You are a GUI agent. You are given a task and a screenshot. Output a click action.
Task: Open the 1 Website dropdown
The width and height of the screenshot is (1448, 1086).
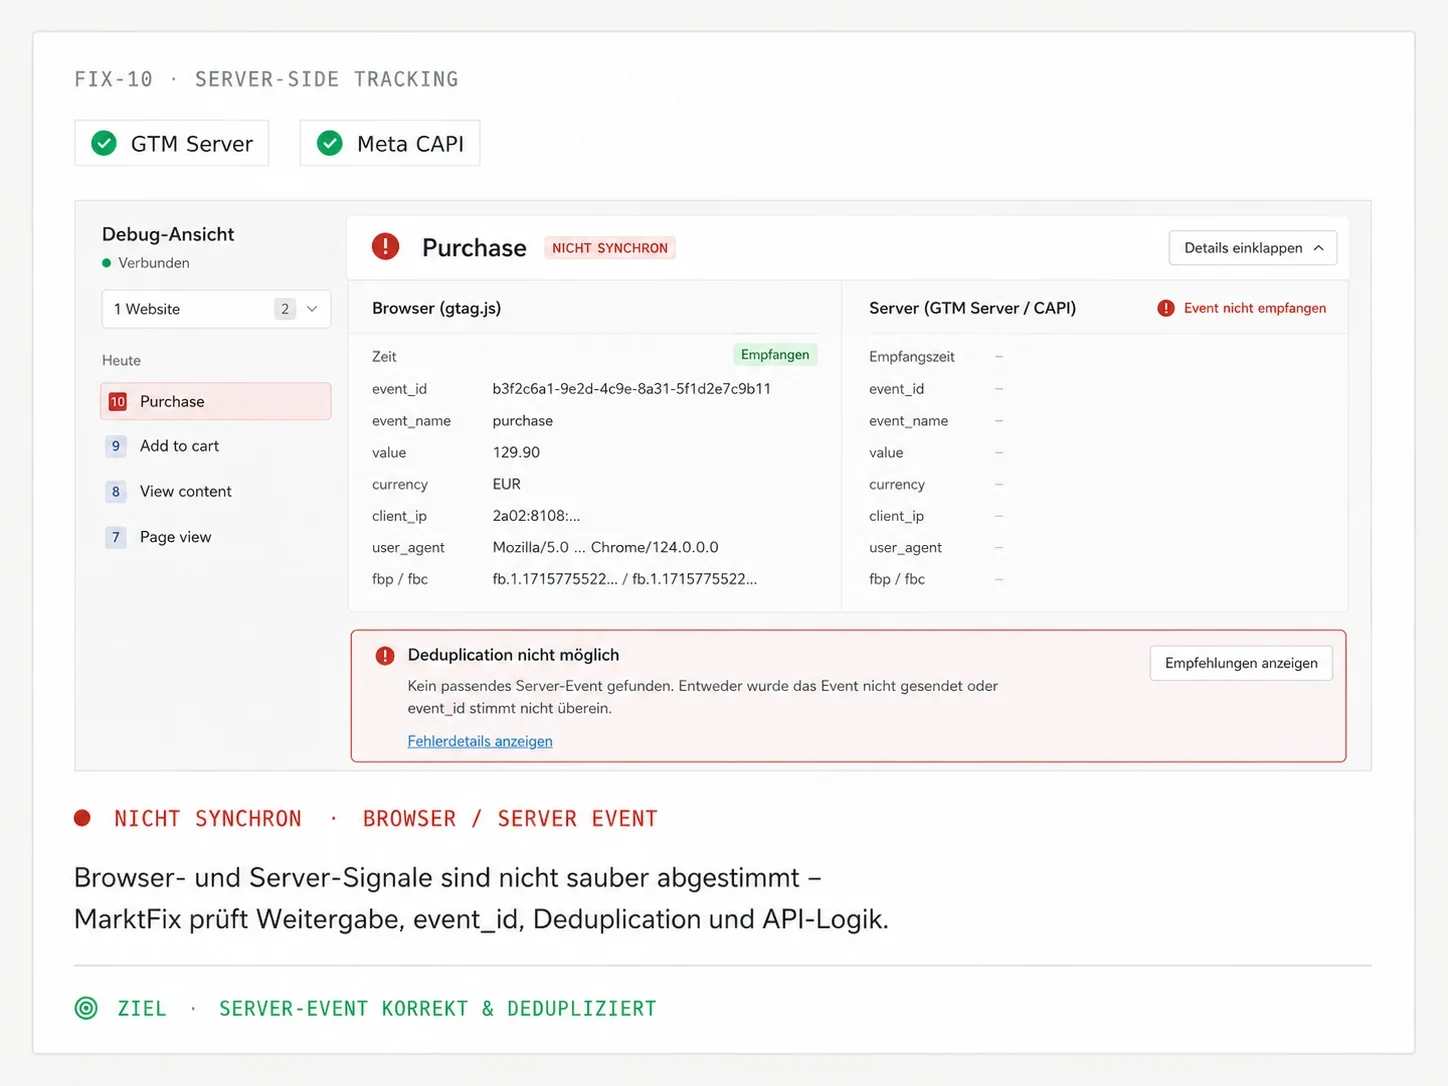[x=216, y=309]
